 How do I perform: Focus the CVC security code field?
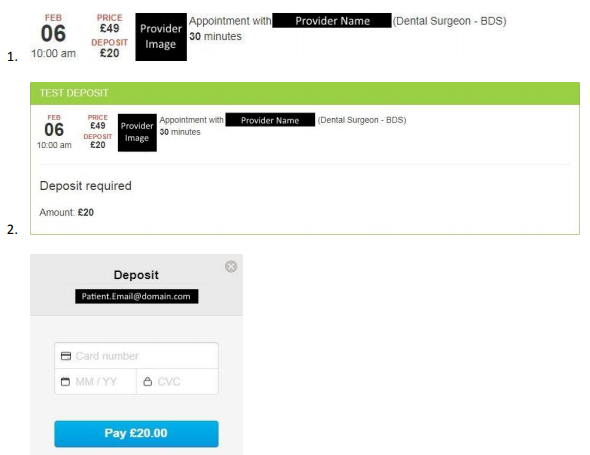(177, 382)
